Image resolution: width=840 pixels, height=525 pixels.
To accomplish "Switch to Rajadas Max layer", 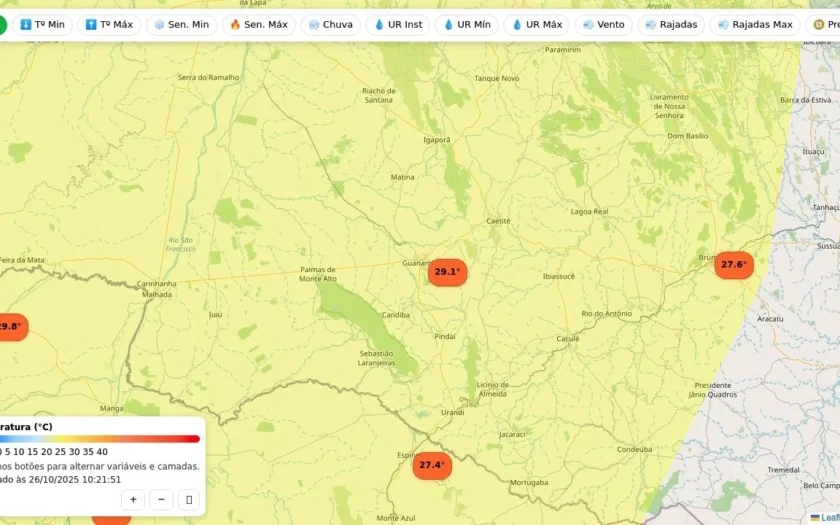I will (x=755, y=25).
